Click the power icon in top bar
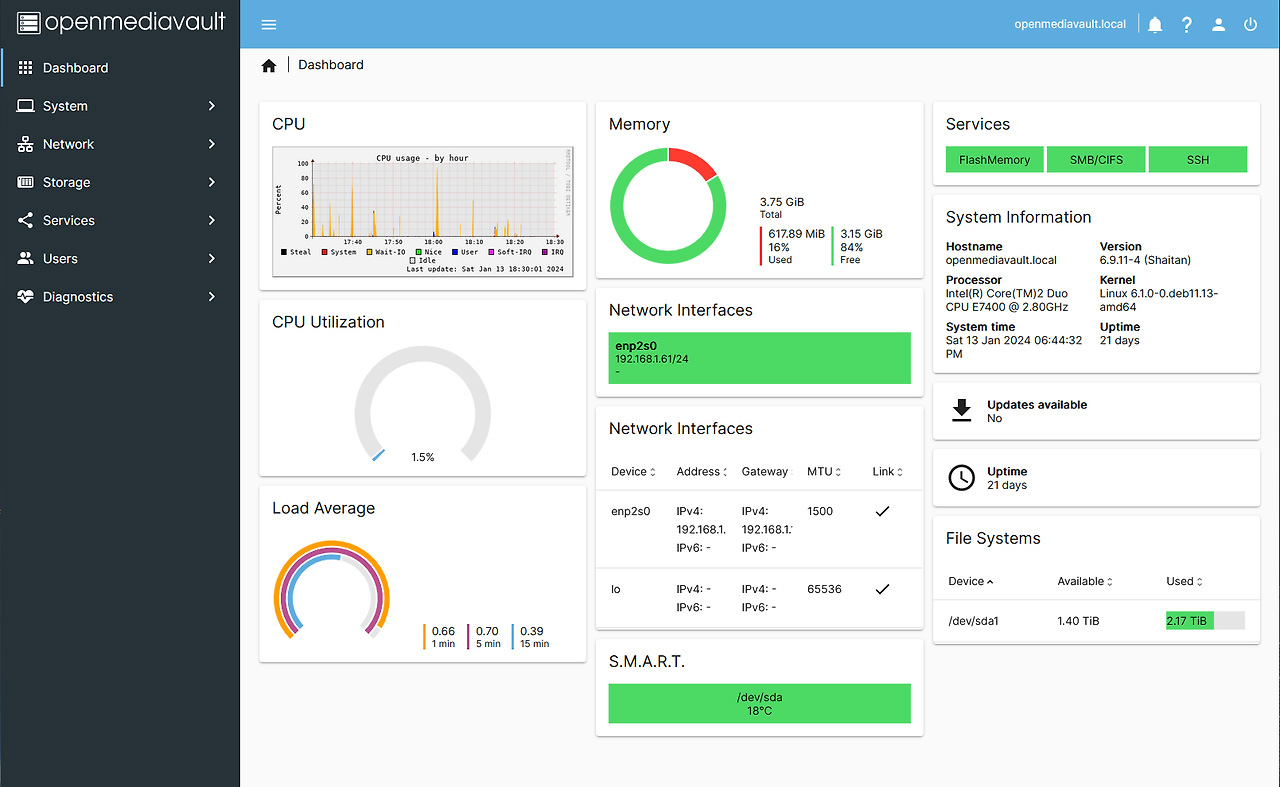Viewport: 1280px width, 787px height. (x=1250, y=25)
